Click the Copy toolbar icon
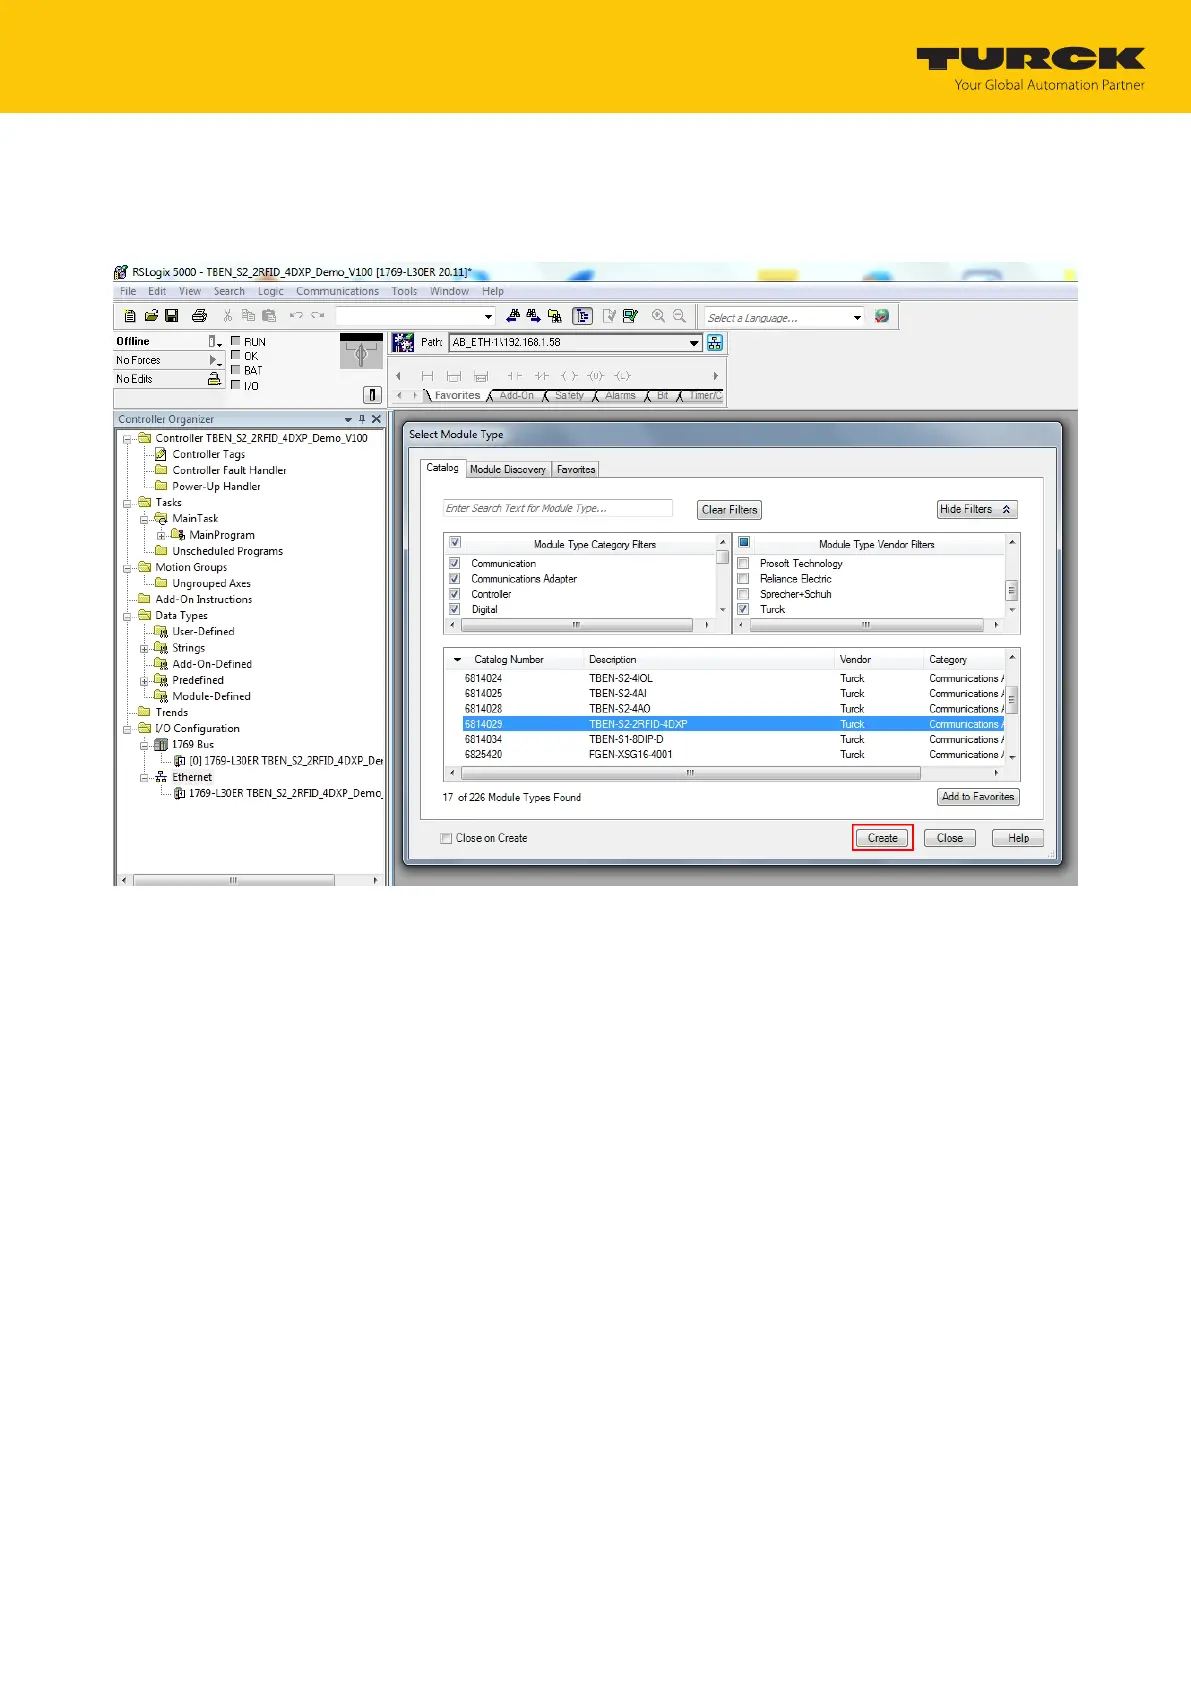The image size is (1191, 1684). pos(248,316)
